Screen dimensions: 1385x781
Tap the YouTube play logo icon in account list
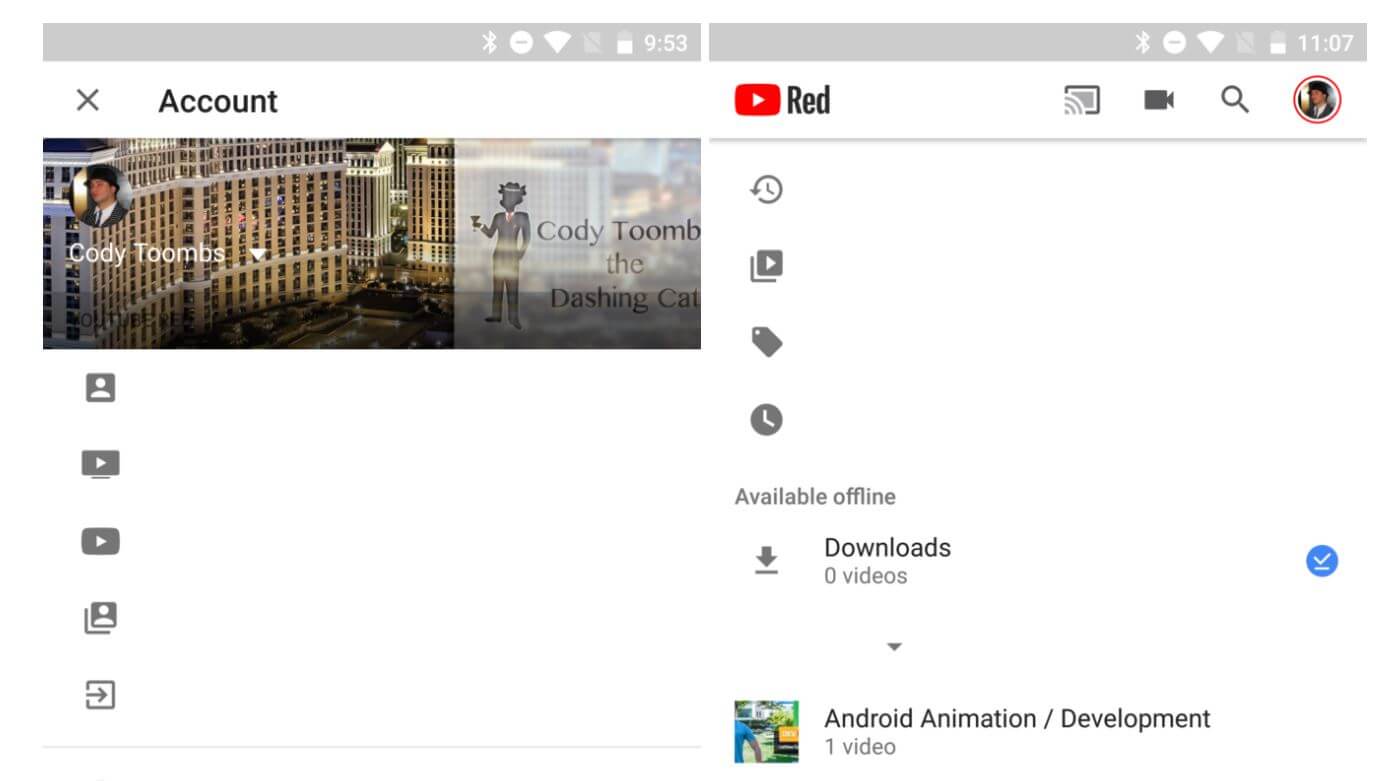(x=100, y=541)
